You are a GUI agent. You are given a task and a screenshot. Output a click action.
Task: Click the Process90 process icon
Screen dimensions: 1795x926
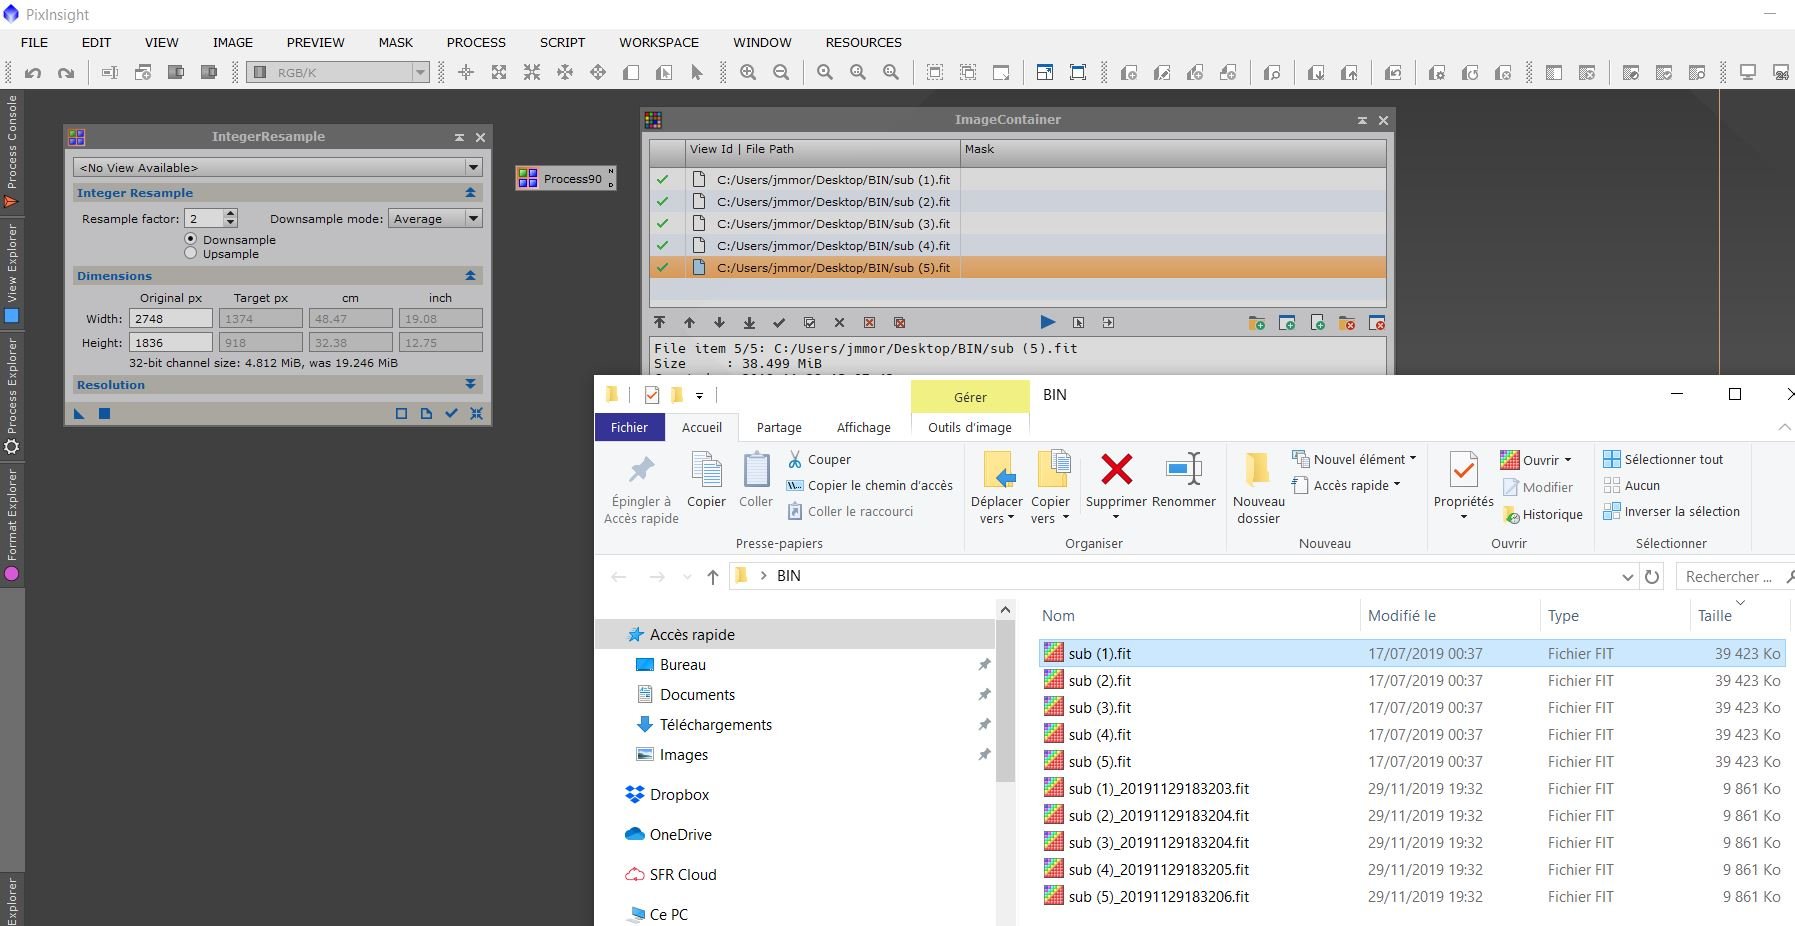(565, 179)
